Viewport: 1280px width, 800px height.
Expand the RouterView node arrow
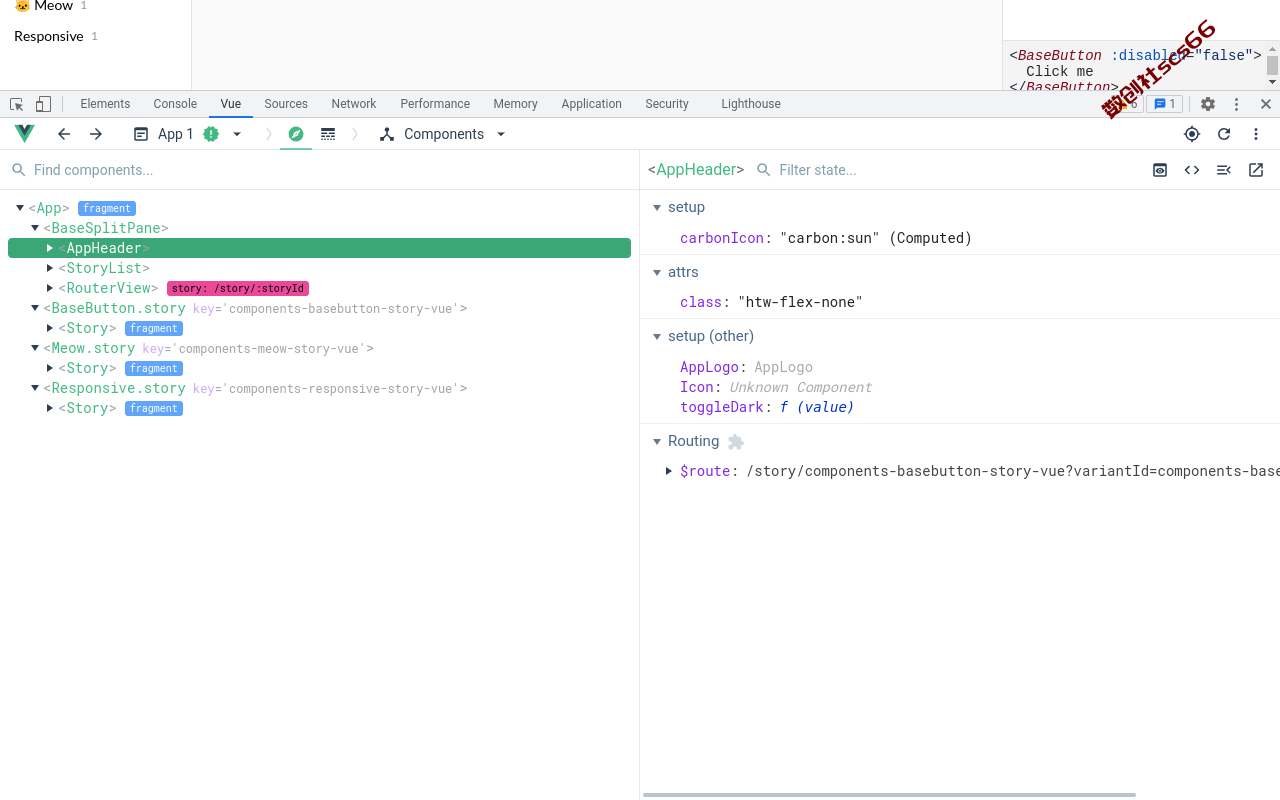[50, 288]
